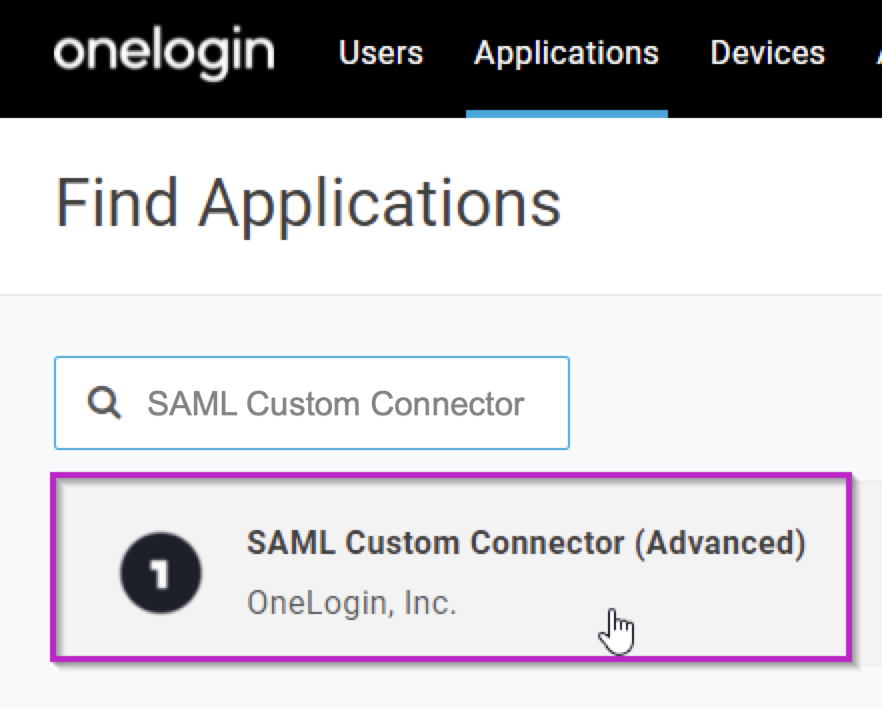
Task: Click the Find Applications page heading
Action: tap(308, 203)
